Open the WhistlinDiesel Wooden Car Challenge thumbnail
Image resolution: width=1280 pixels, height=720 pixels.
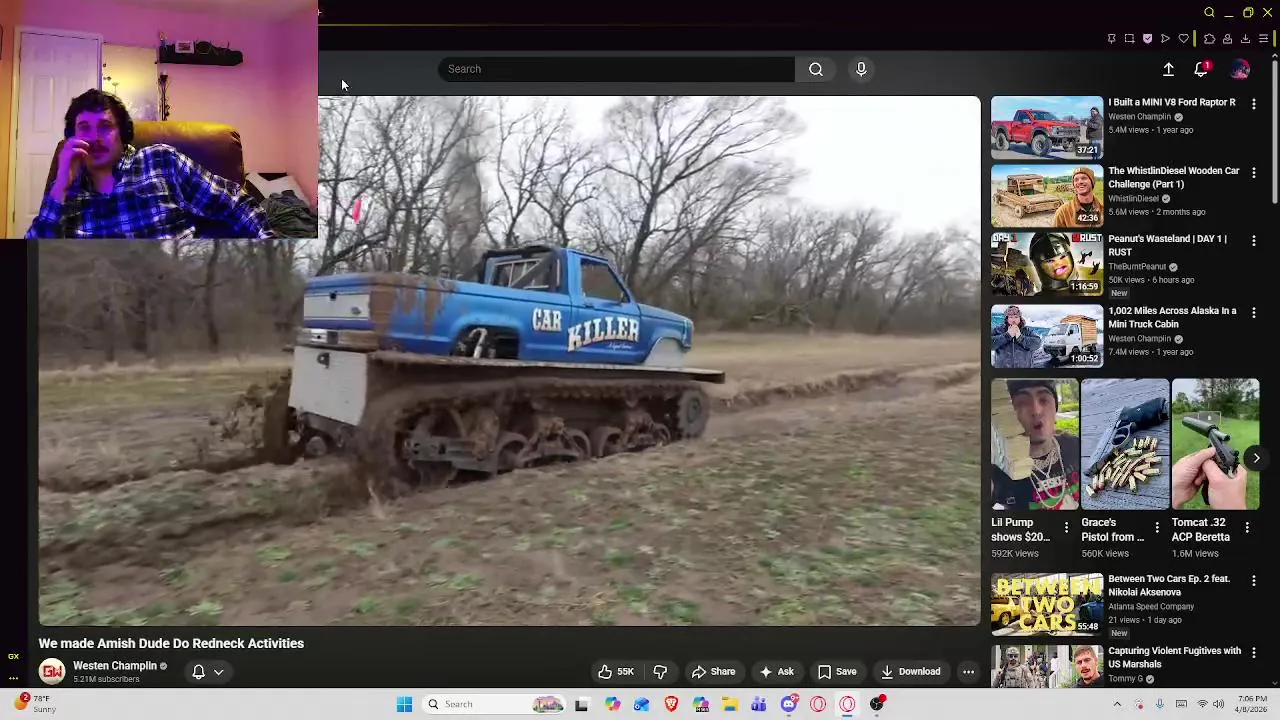[x=1046, y=195]
